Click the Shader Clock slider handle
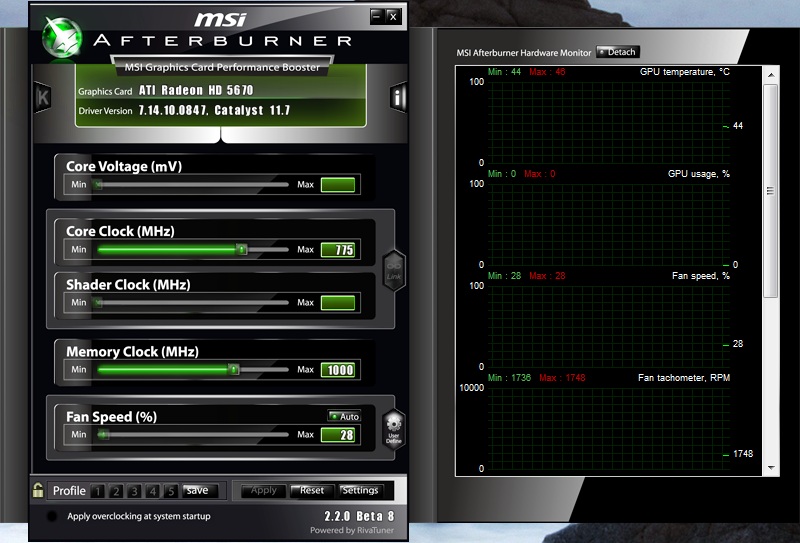 click(x=97, y=303)
